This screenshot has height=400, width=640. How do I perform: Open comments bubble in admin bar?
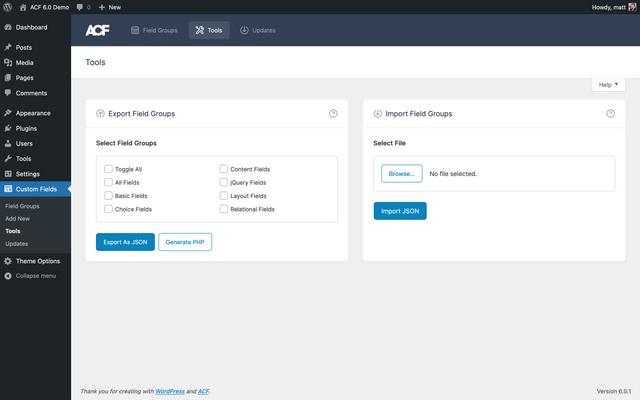[80, 7]
